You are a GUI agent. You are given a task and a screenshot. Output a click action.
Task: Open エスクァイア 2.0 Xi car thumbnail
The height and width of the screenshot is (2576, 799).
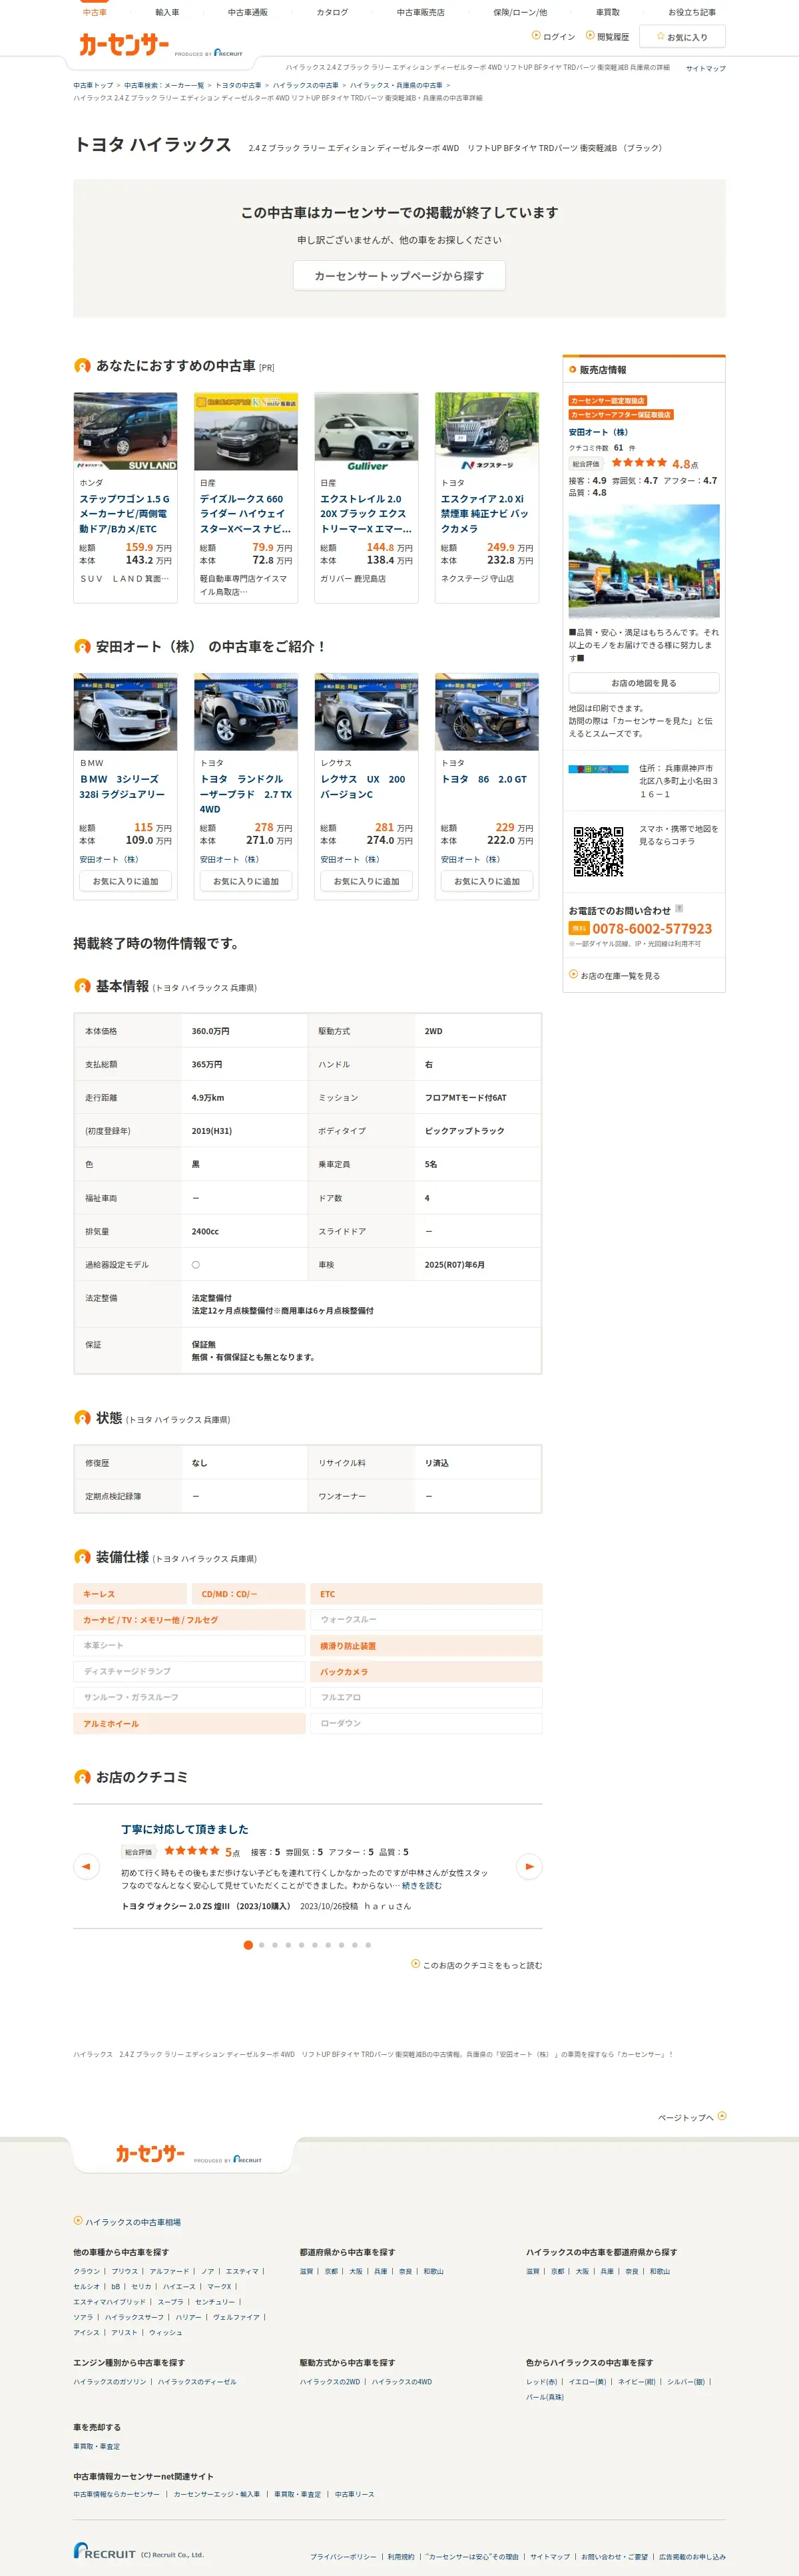pos(487,431)
